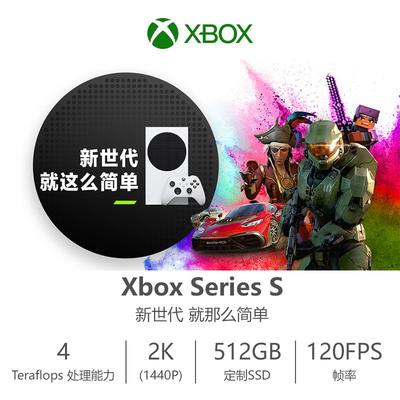Screen dimensions: 400x400
Task: Click the Teraflops 处理能力 label
Action: pyautogui.click(x=63, y=375)
